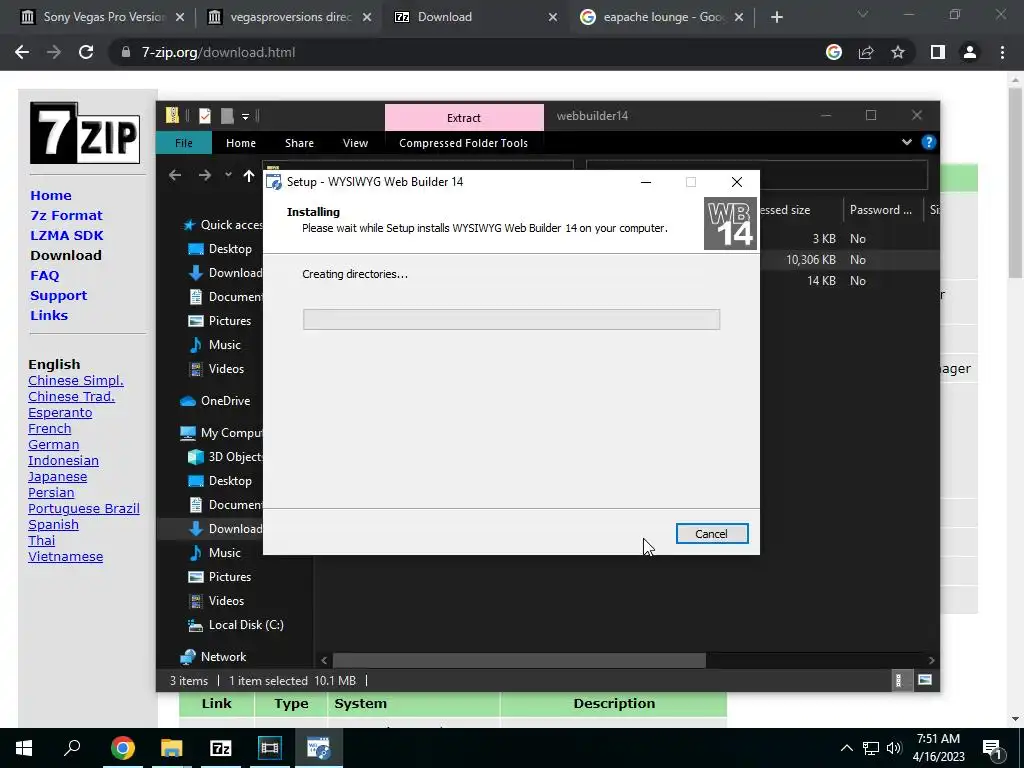
Task: Expand the recent locations dropdown in Explorer
Action: click(x=228, y=175)
